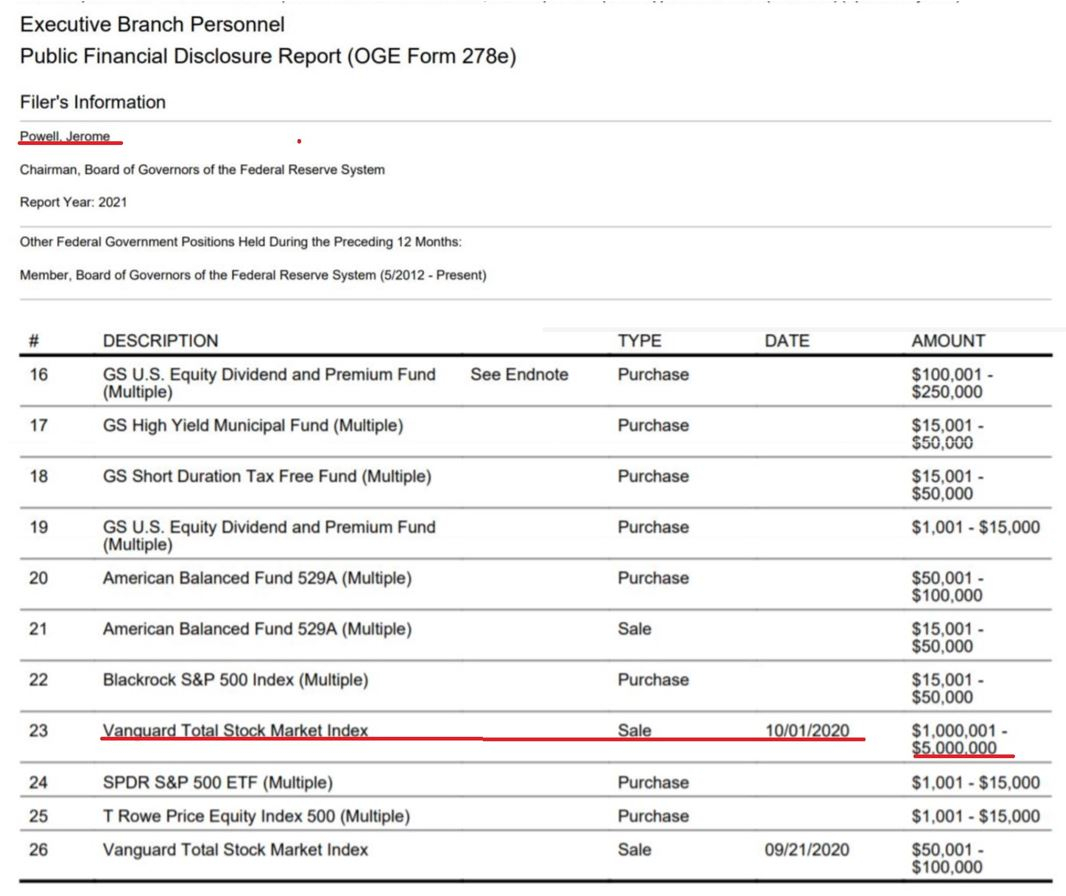Click the row 24 amount $1,001 - $15,000

tap(976, 783)
